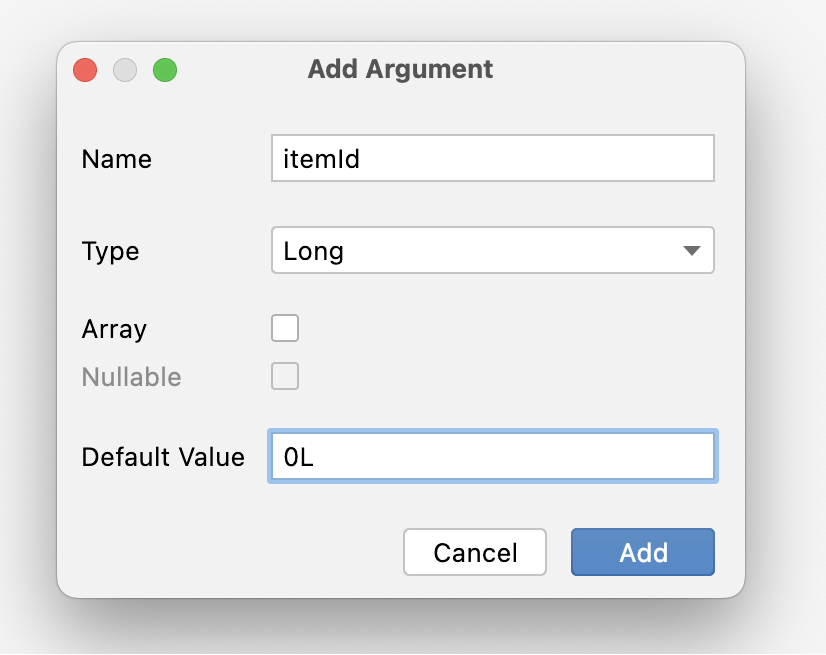Expand the Type dropdown arrow
Viewport: 826px width, 655px height.
point(691,251)
